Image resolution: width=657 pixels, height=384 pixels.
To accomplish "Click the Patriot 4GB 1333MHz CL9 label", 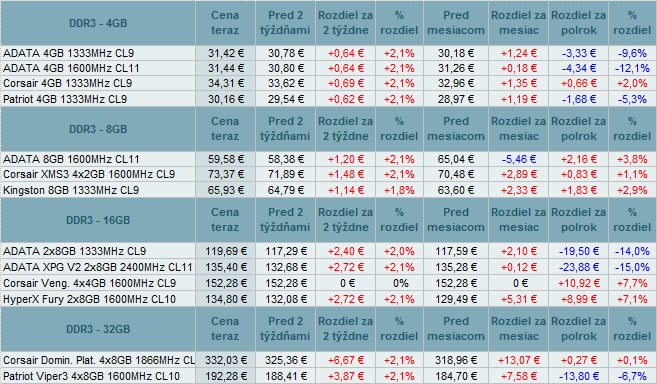I will click(x=65, y=99).
